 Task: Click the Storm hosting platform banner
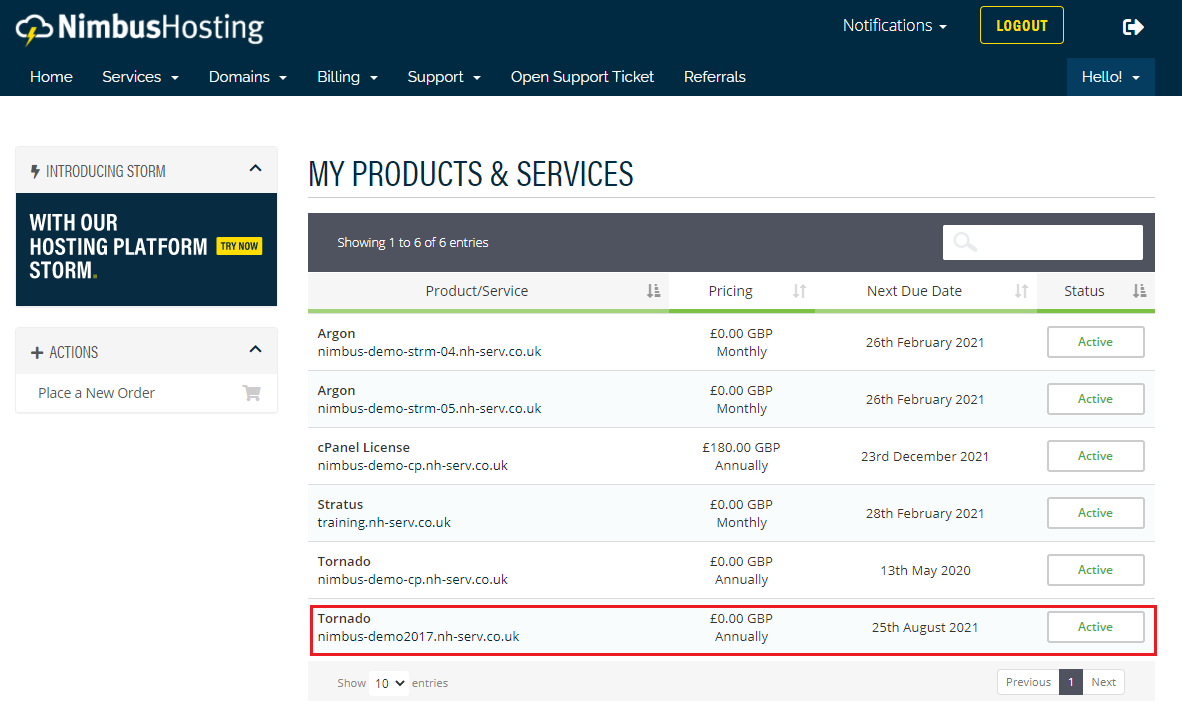point(146,250)
